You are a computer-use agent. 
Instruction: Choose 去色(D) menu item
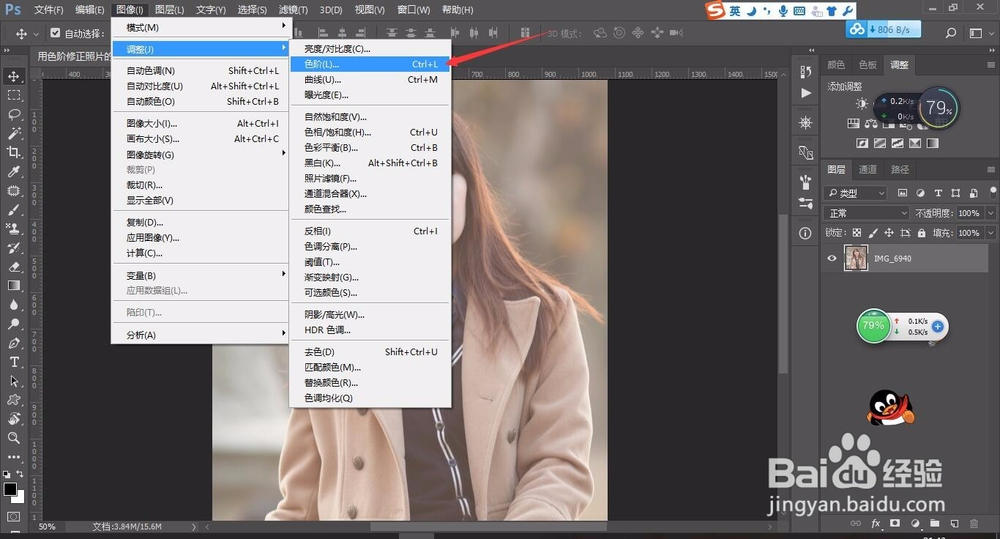coord(370,351)
